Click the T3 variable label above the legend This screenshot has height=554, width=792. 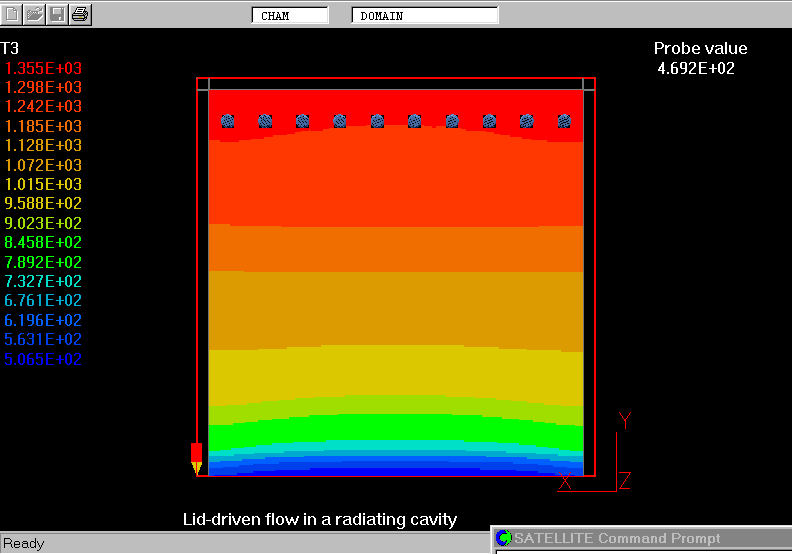[x=10, y=48]
